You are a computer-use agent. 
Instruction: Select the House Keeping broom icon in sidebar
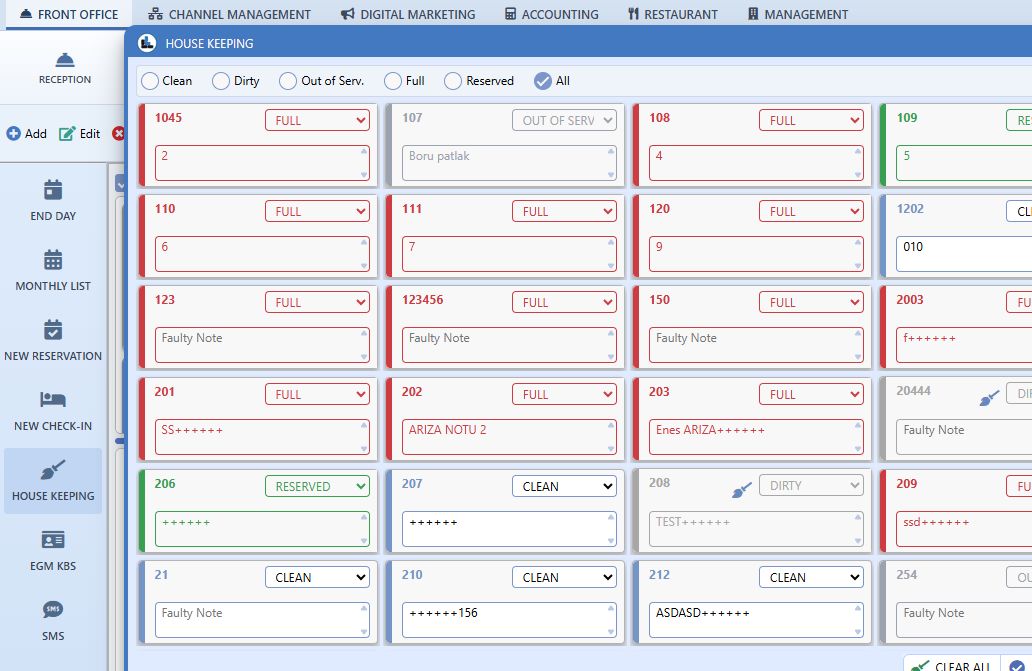coord(53,470)
